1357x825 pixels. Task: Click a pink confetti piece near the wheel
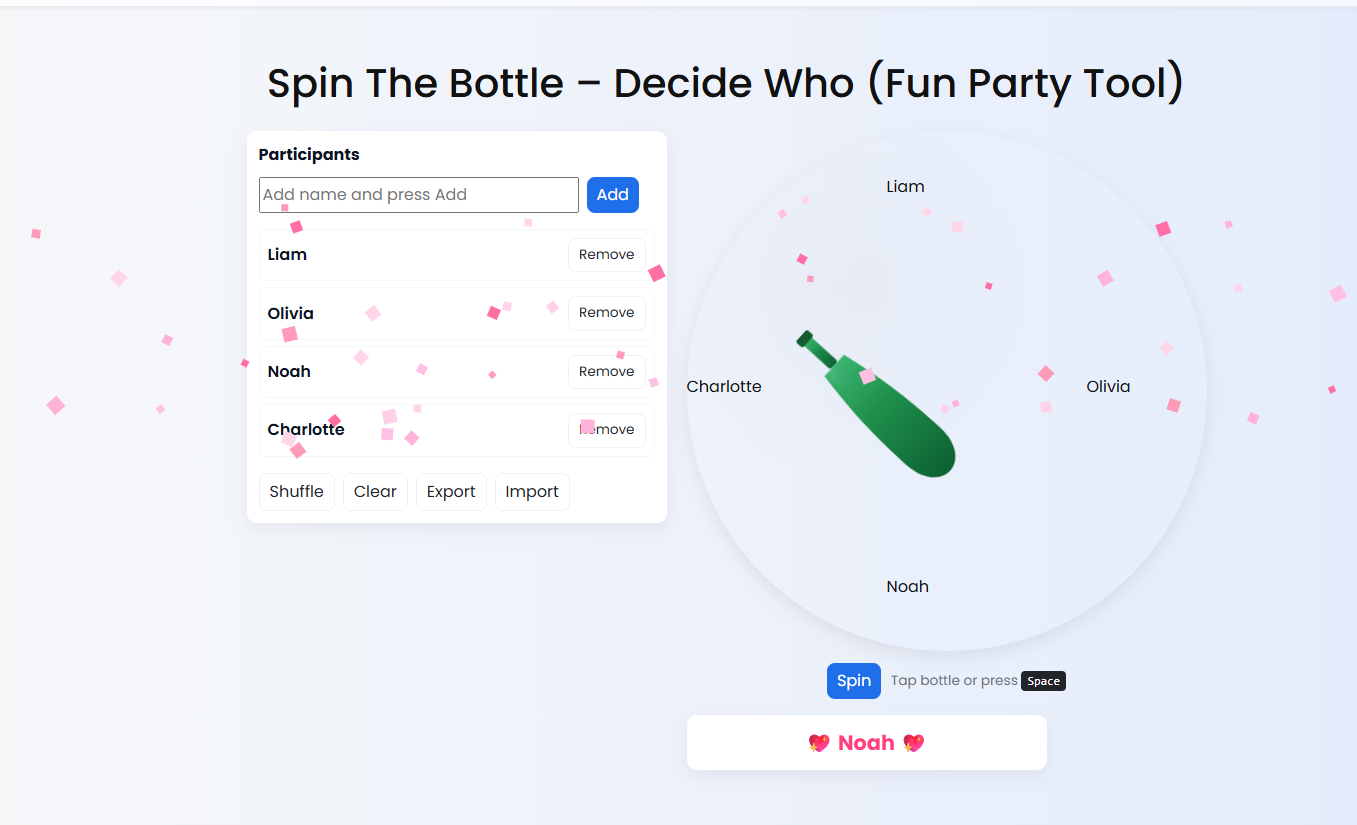1163,228
